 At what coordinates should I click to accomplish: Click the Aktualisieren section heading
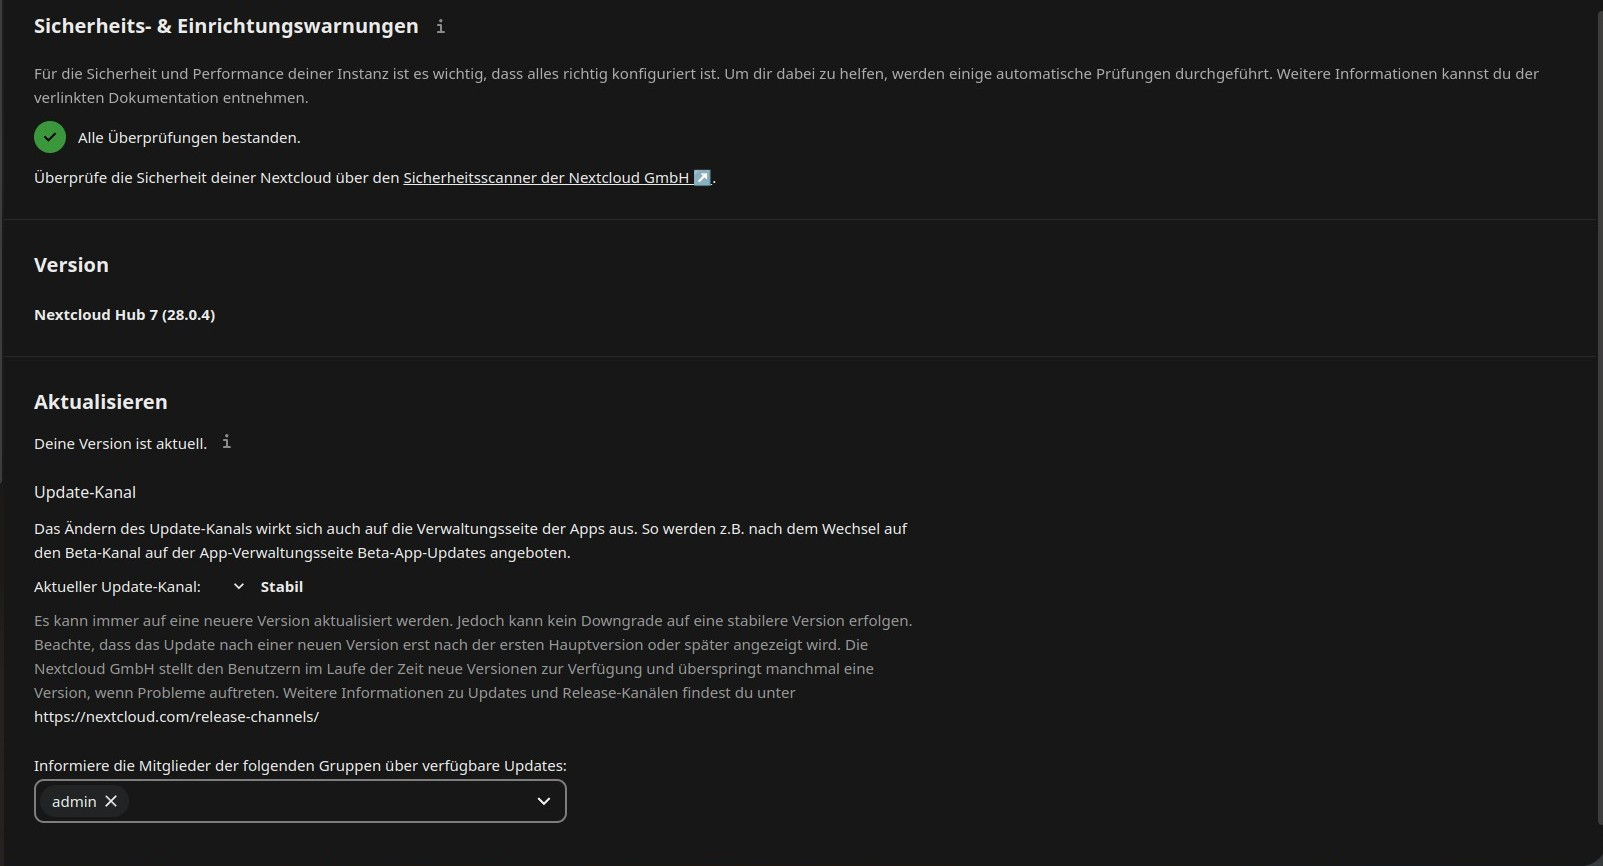[x=101, y=402]
